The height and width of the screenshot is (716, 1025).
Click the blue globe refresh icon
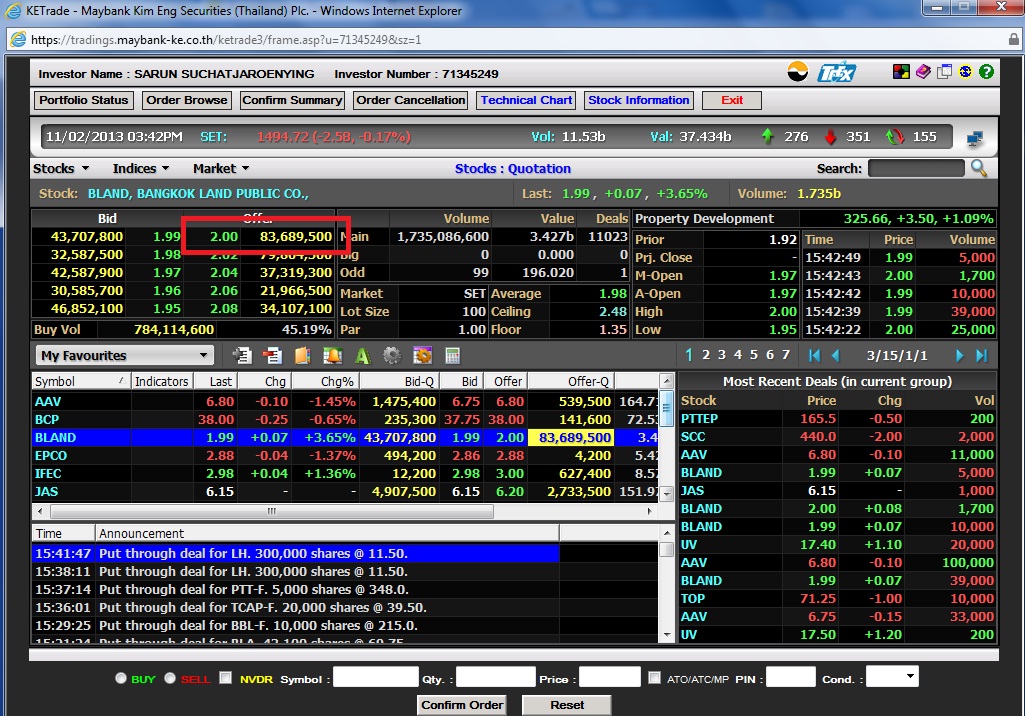pos(966,72)
